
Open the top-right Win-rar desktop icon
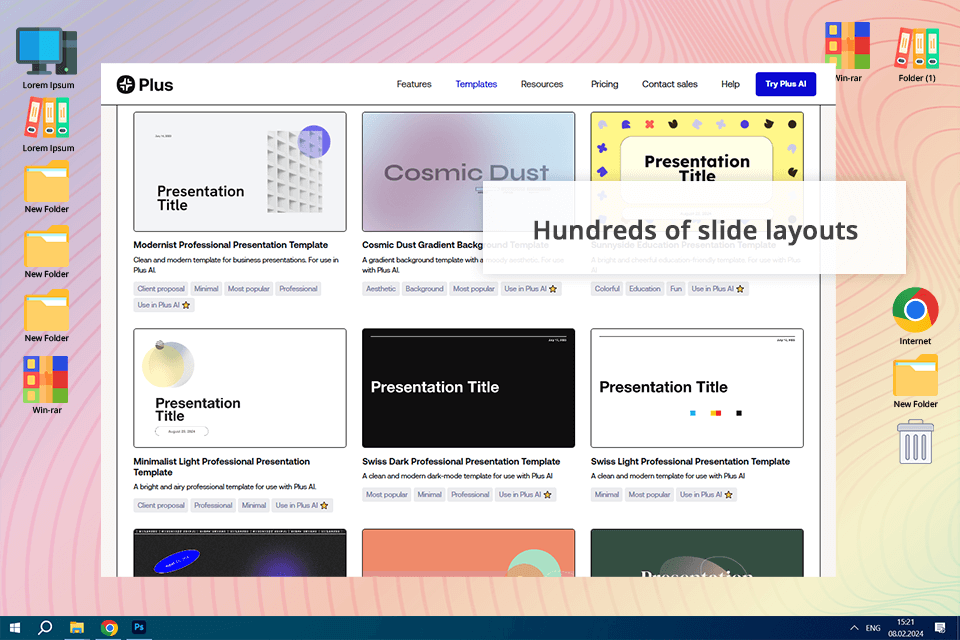click(848, 51)
